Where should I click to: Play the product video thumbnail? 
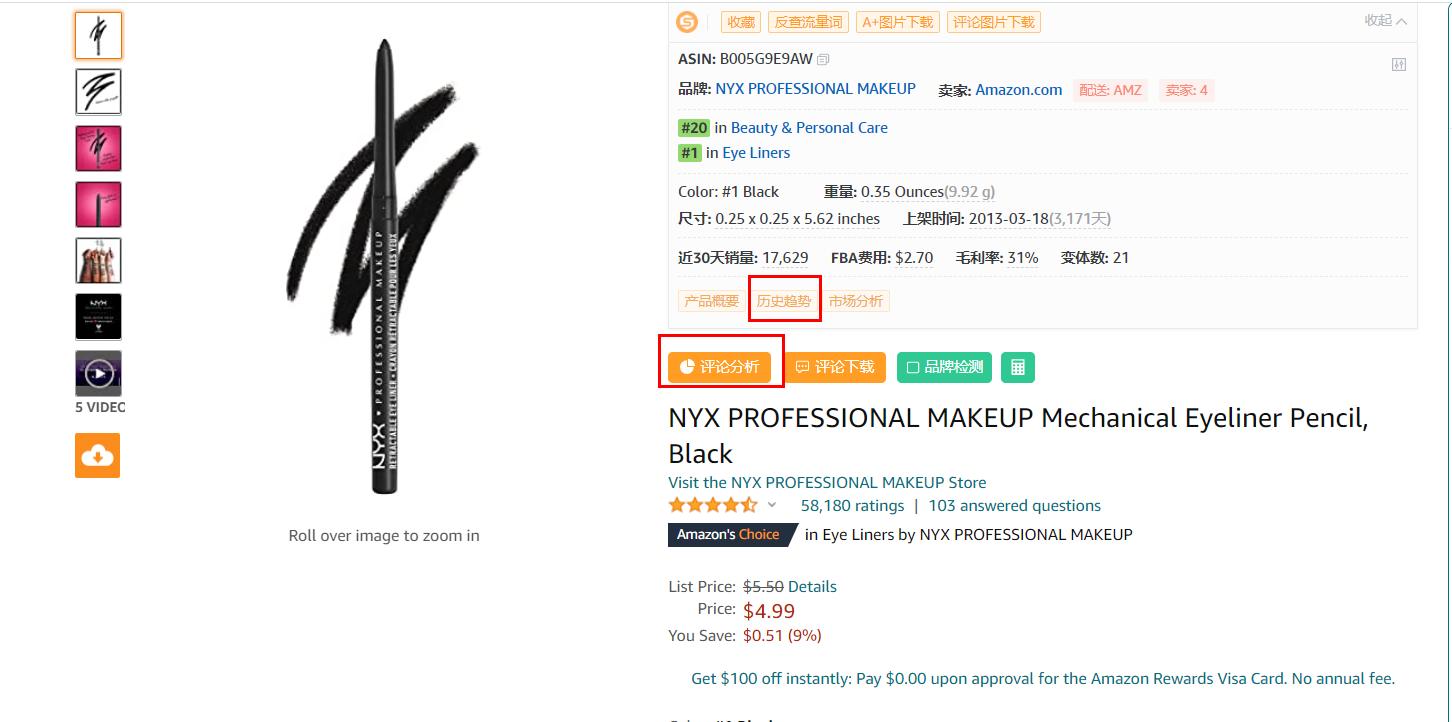click(98, 373)
